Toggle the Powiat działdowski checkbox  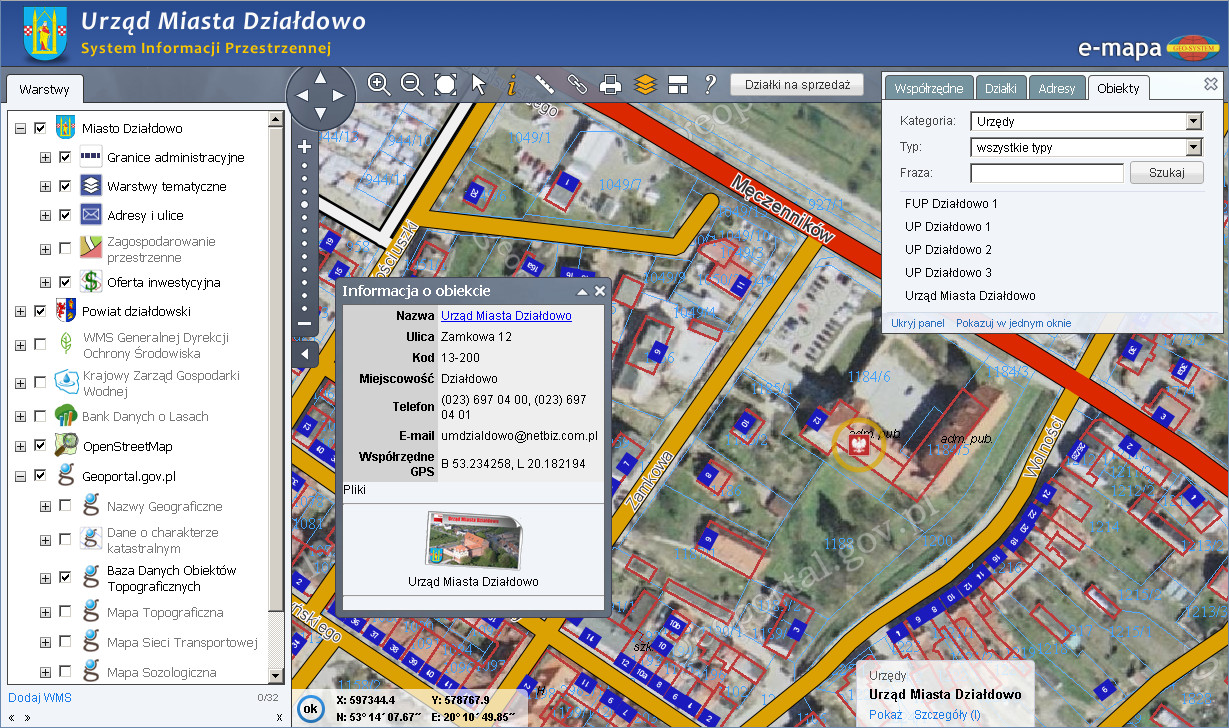[40, 311]
